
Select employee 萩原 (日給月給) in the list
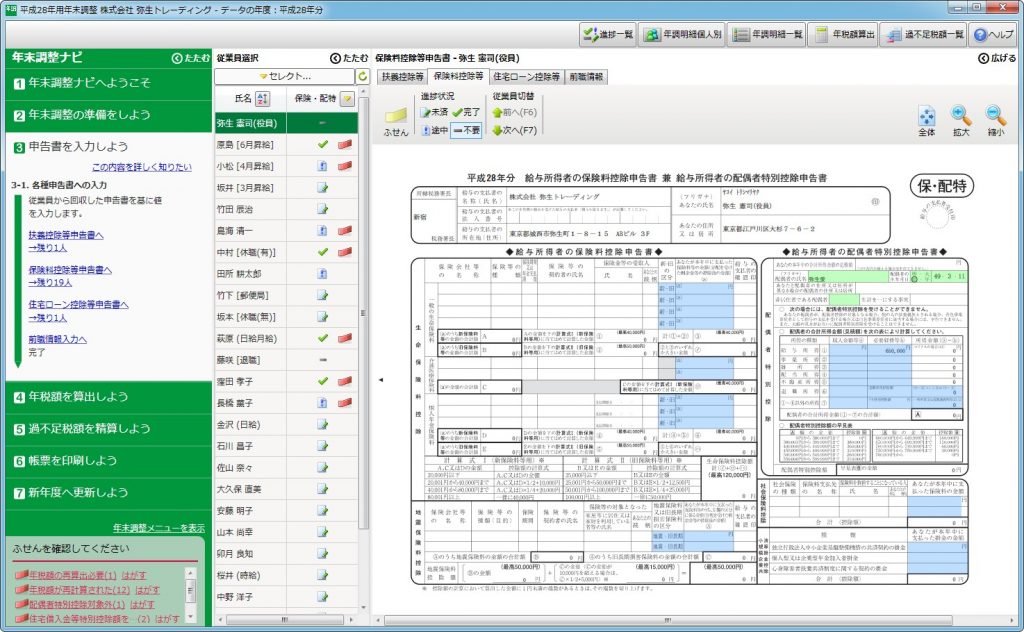pyautogui.click(x=287, y=338)
